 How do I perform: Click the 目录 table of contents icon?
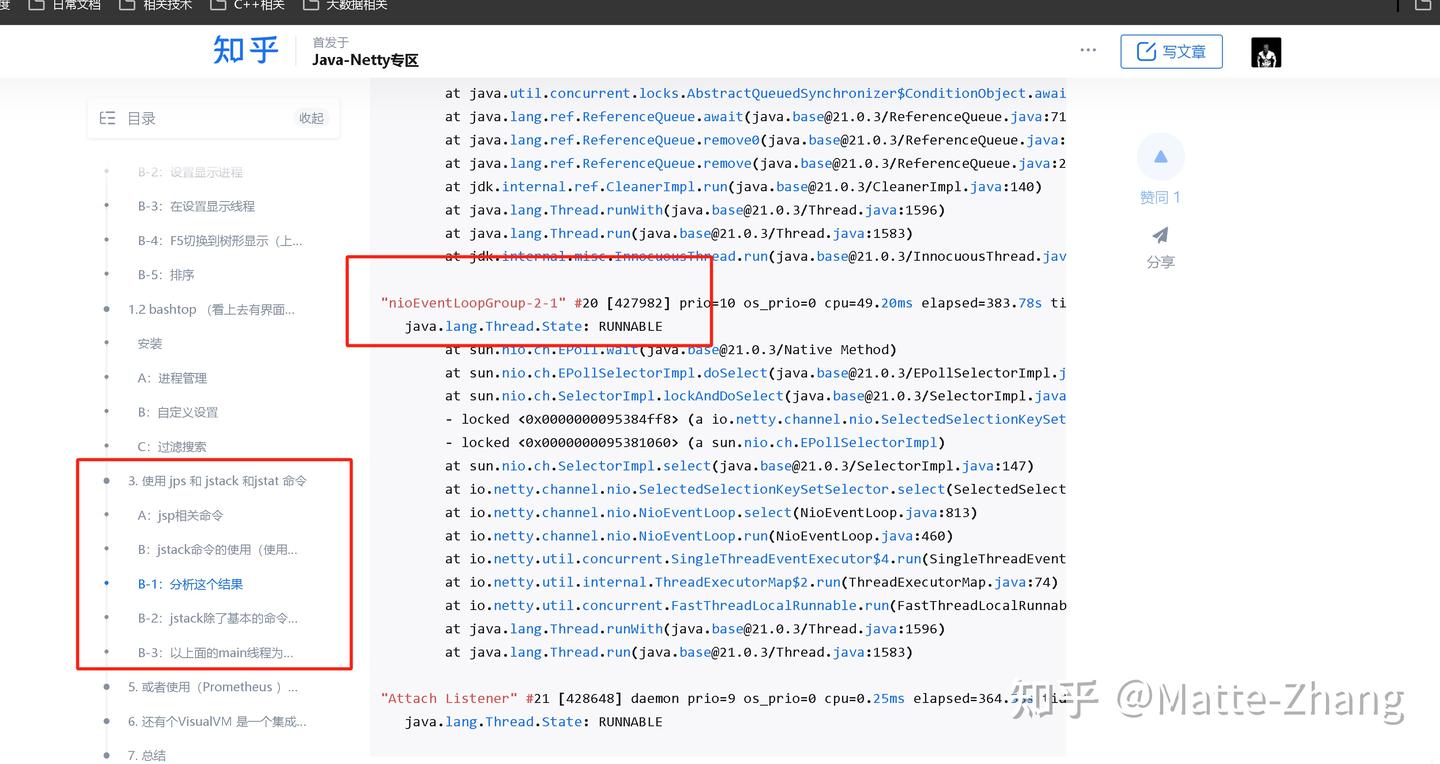tap(107, 118)
